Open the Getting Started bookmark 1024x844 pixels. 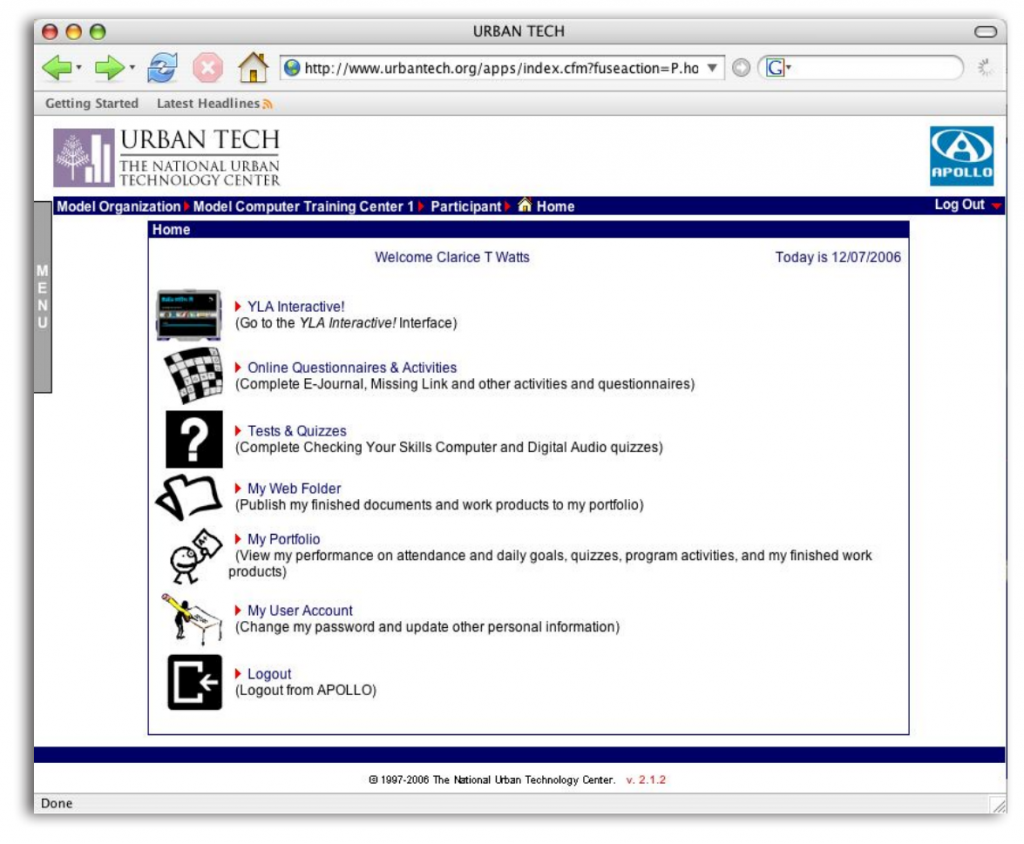pos(92,103)
